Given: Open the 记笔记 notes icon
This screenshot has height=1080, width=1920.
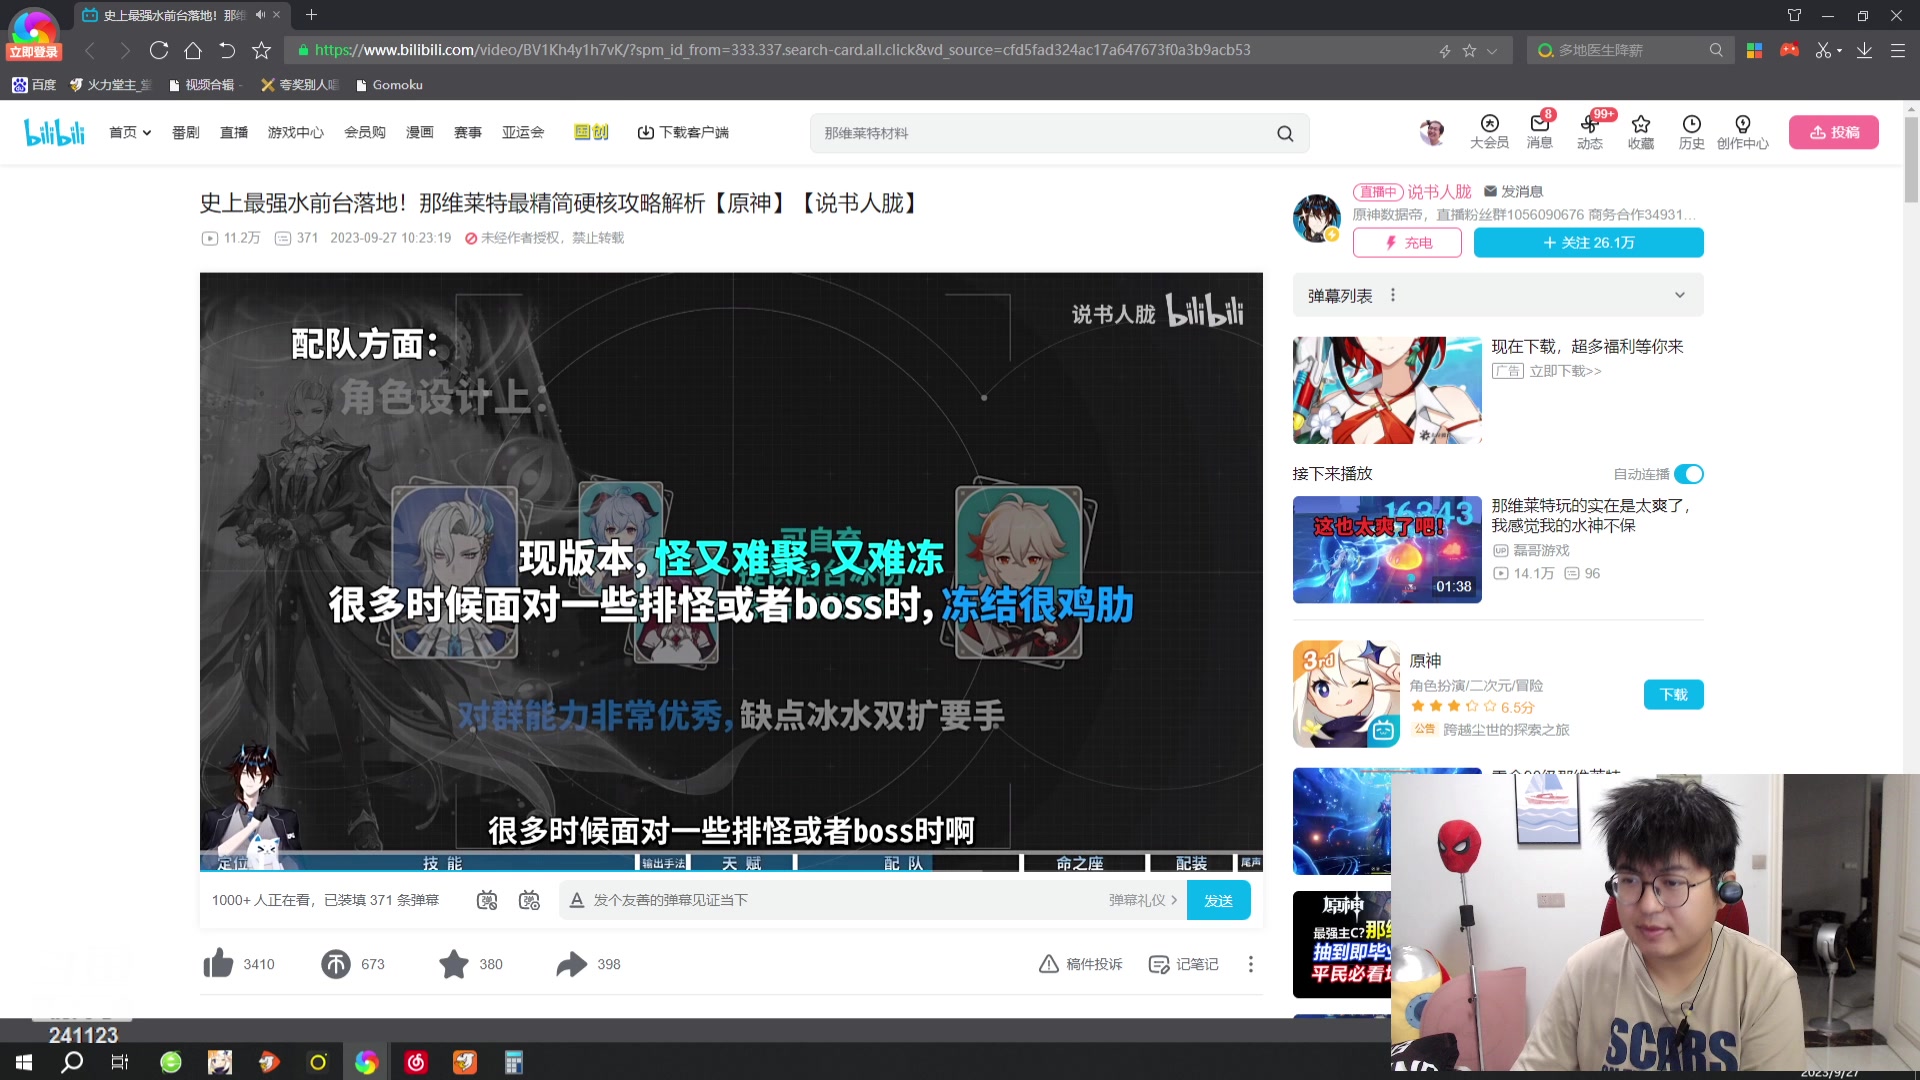Looking at the screenshot, I should coord(1183,964).
